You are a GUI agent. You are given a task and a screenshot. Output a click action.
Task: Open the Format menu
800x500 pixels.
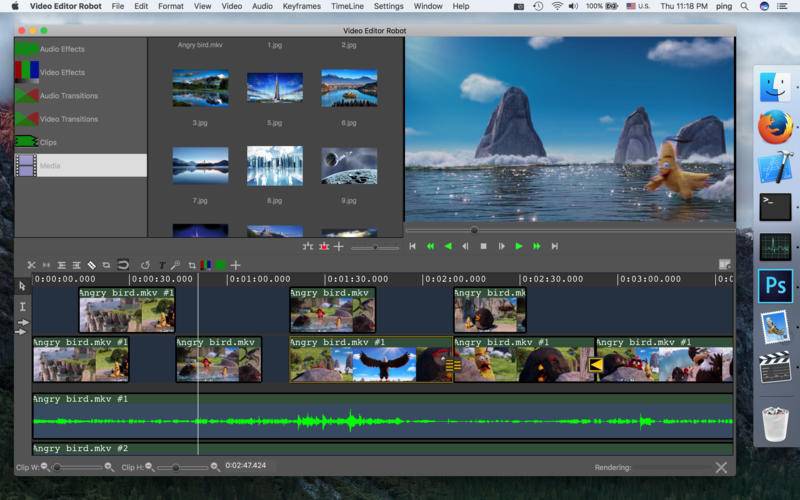[x=171, y=6]
